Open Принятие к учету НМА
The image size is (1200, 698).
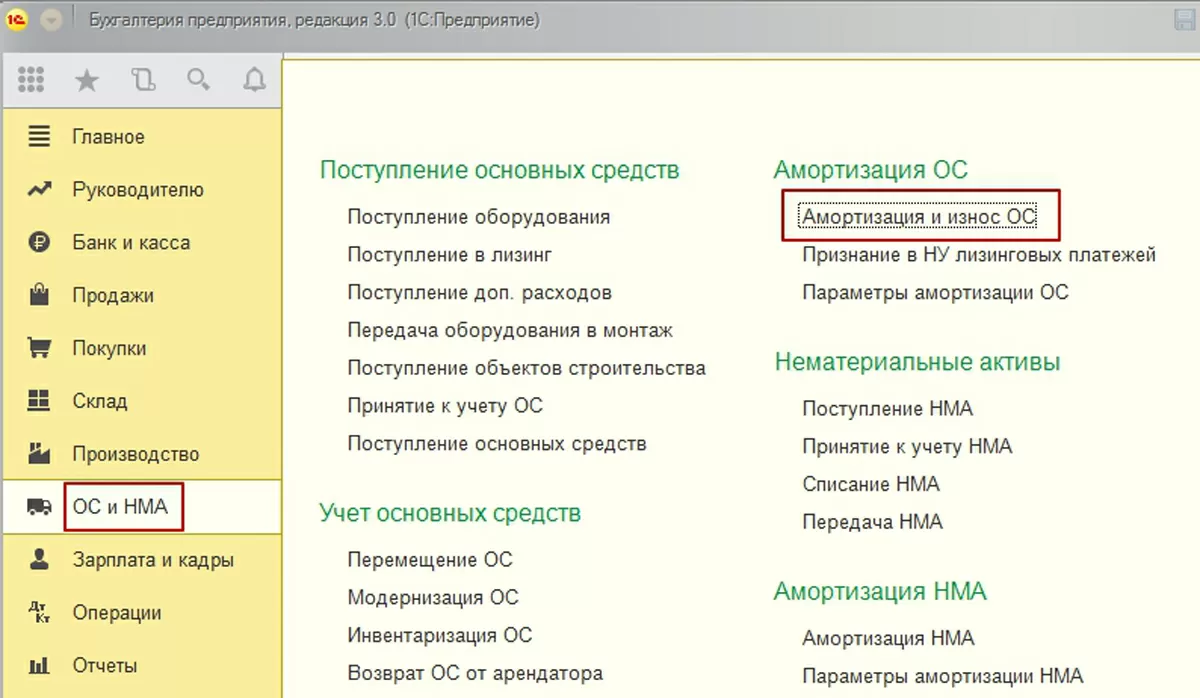[907, 447]
